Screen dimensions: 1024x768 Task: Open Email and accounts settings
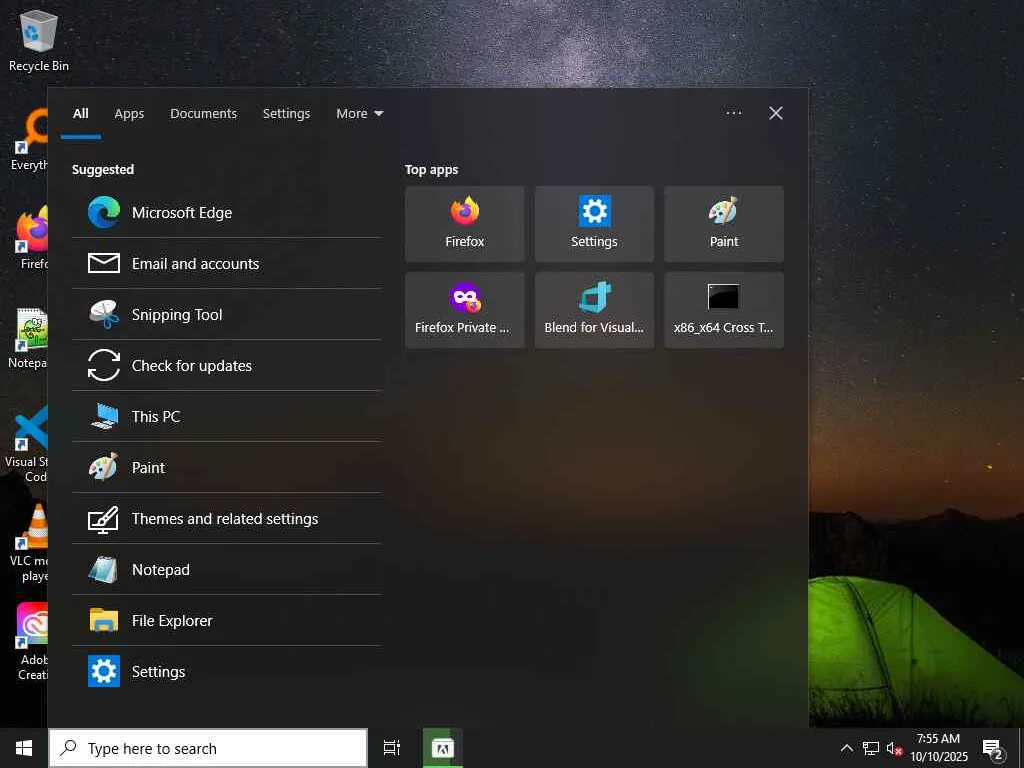pos(226,263)
